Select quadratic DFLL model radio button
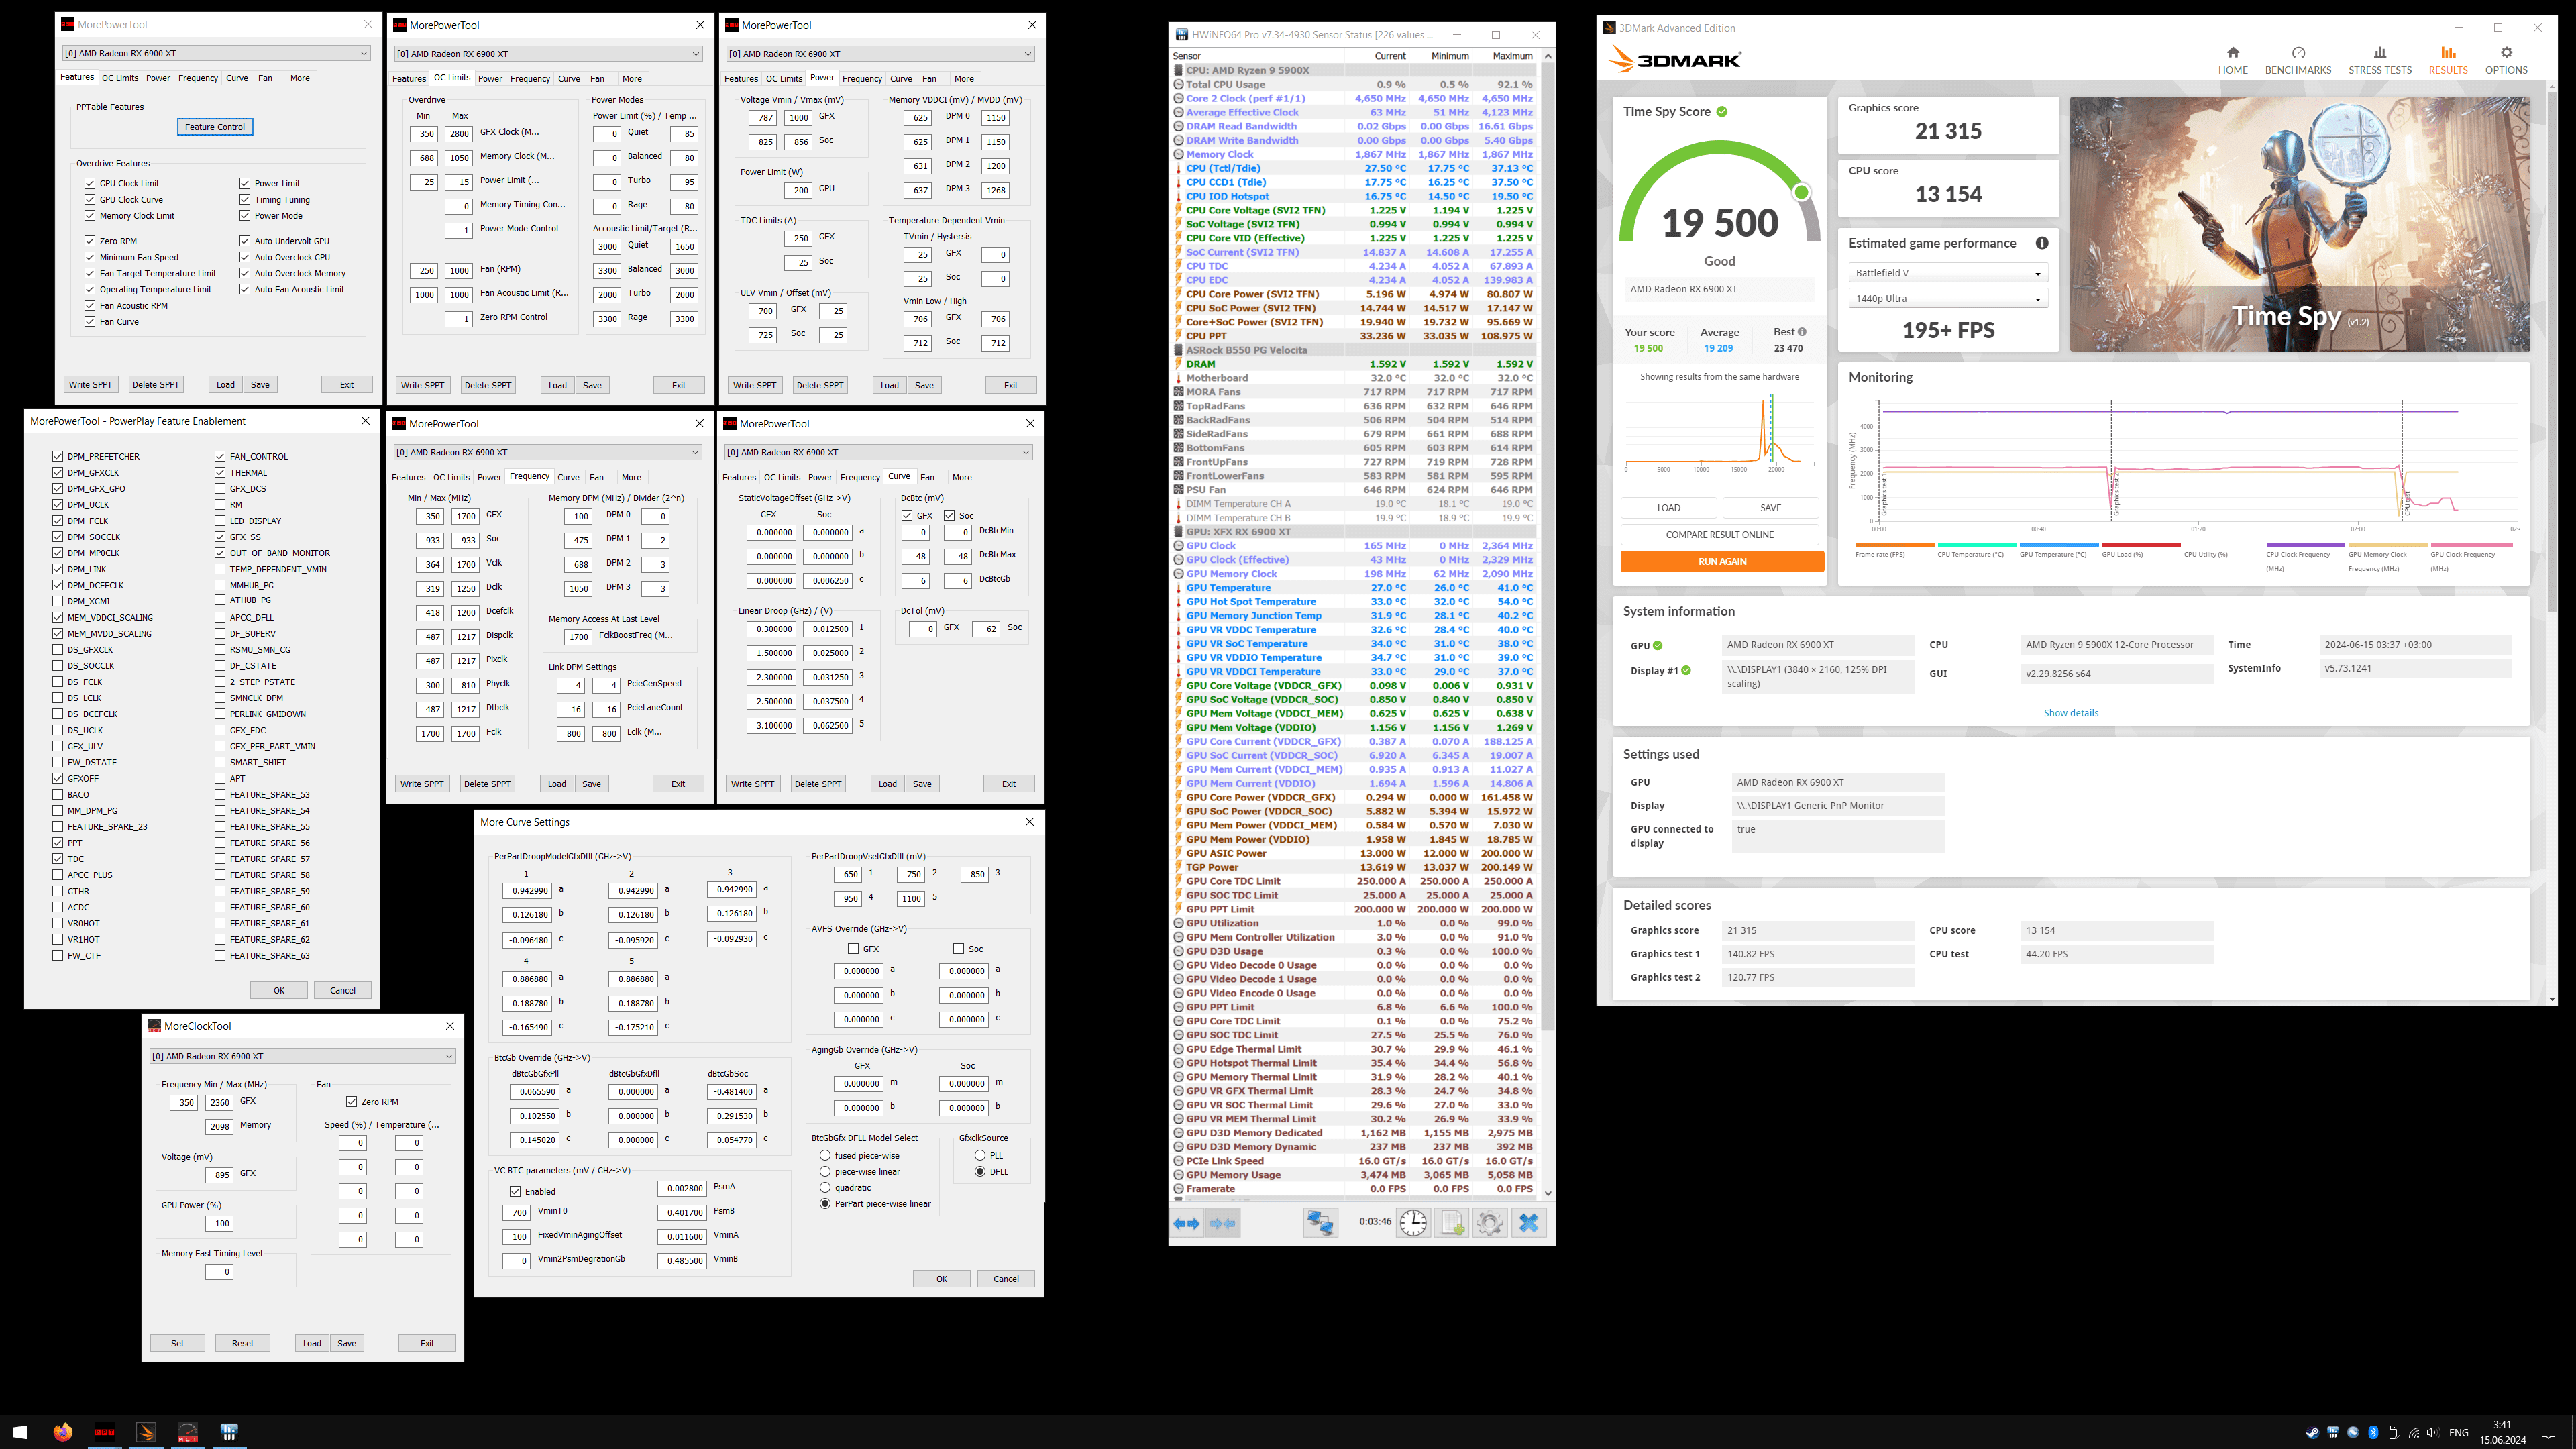This screenshot has height=1449, width=2576. pos(825,1188)
